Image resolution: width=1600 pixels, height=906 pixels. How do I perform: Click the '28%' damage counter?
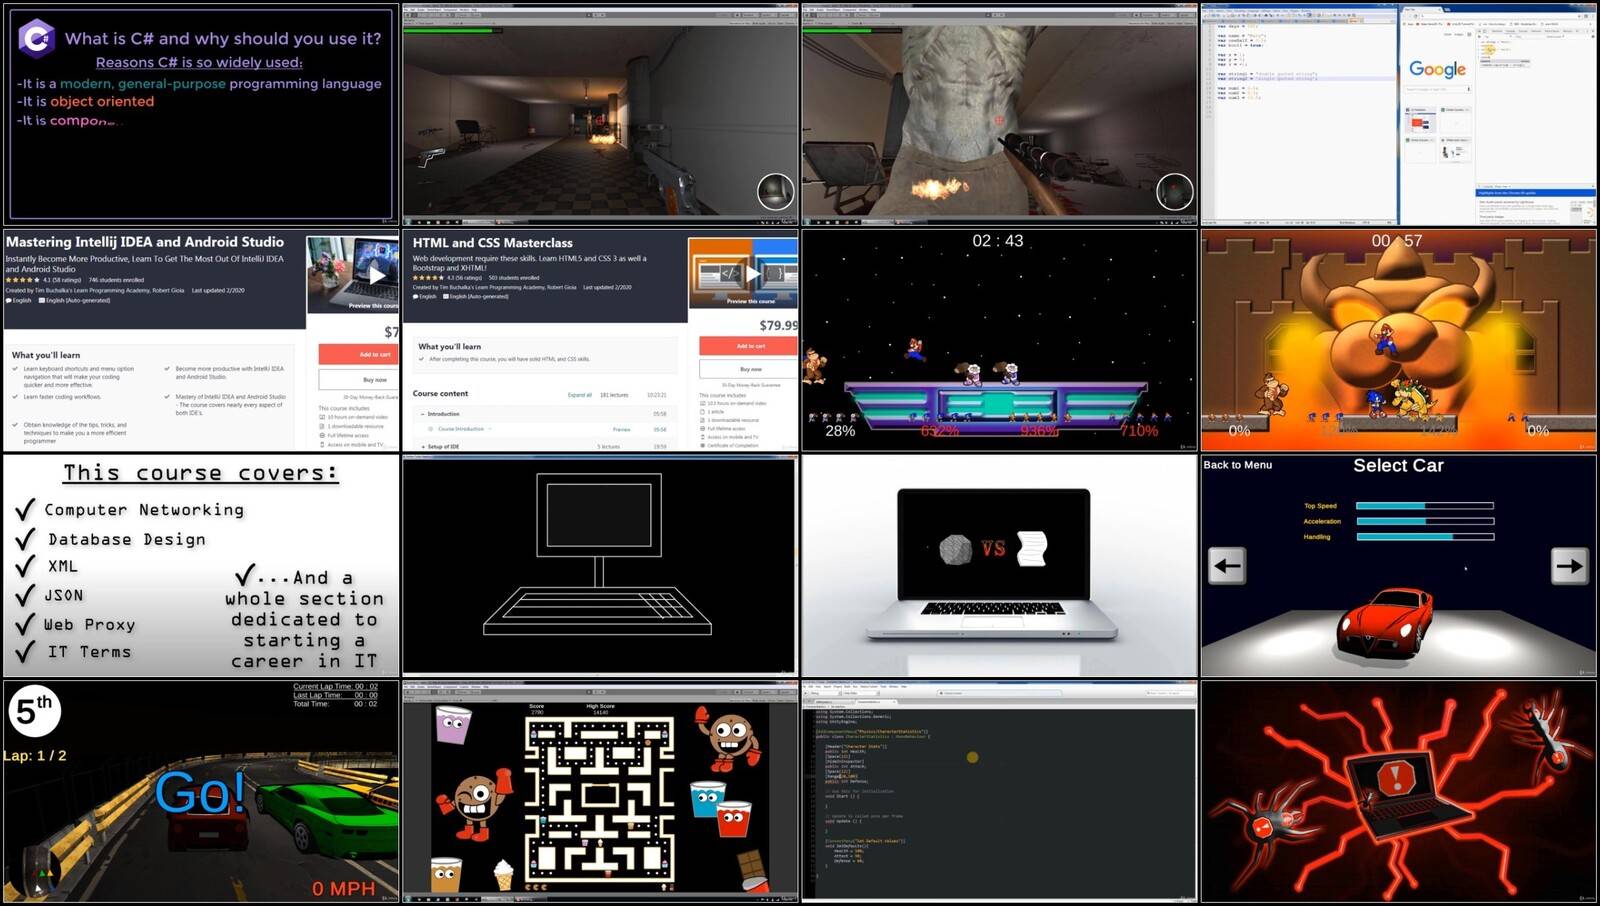[840, 431]
